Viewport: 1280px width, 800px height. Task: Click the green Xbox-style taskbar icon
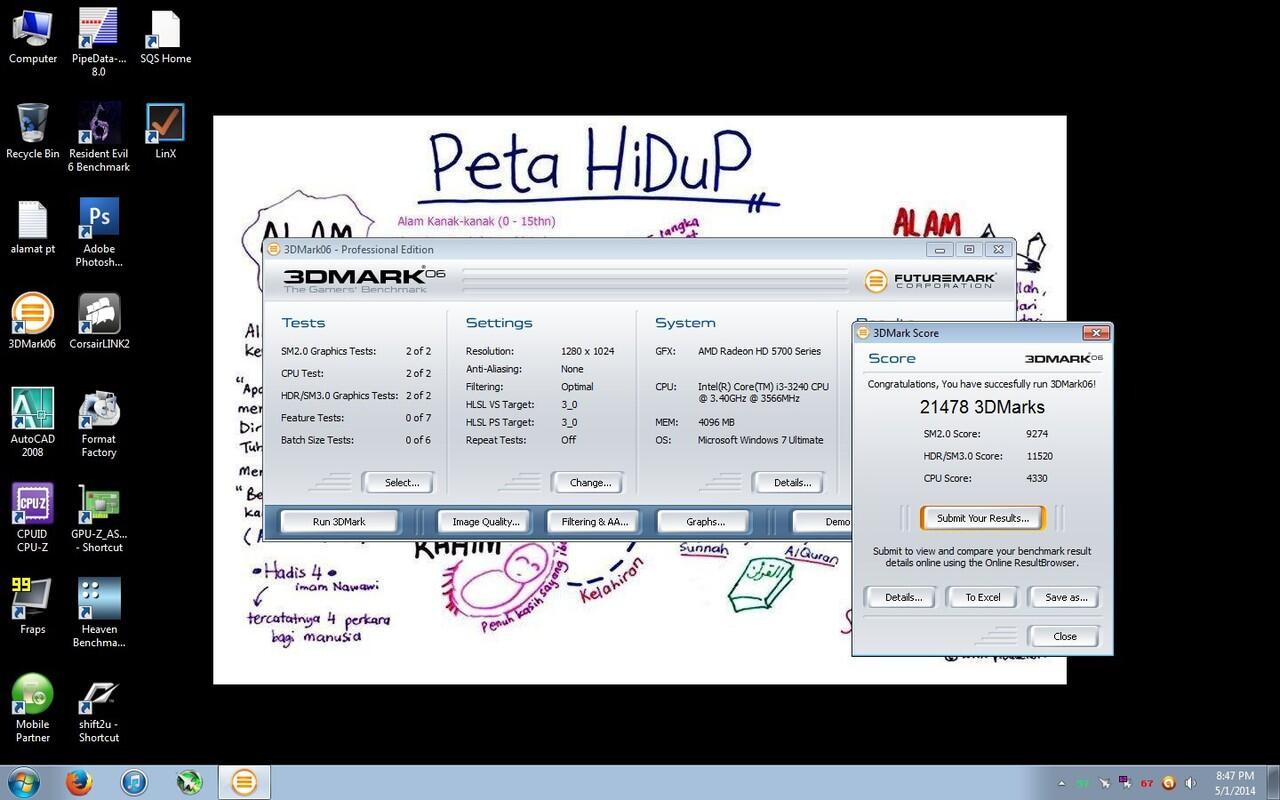(x=189, y=782)
